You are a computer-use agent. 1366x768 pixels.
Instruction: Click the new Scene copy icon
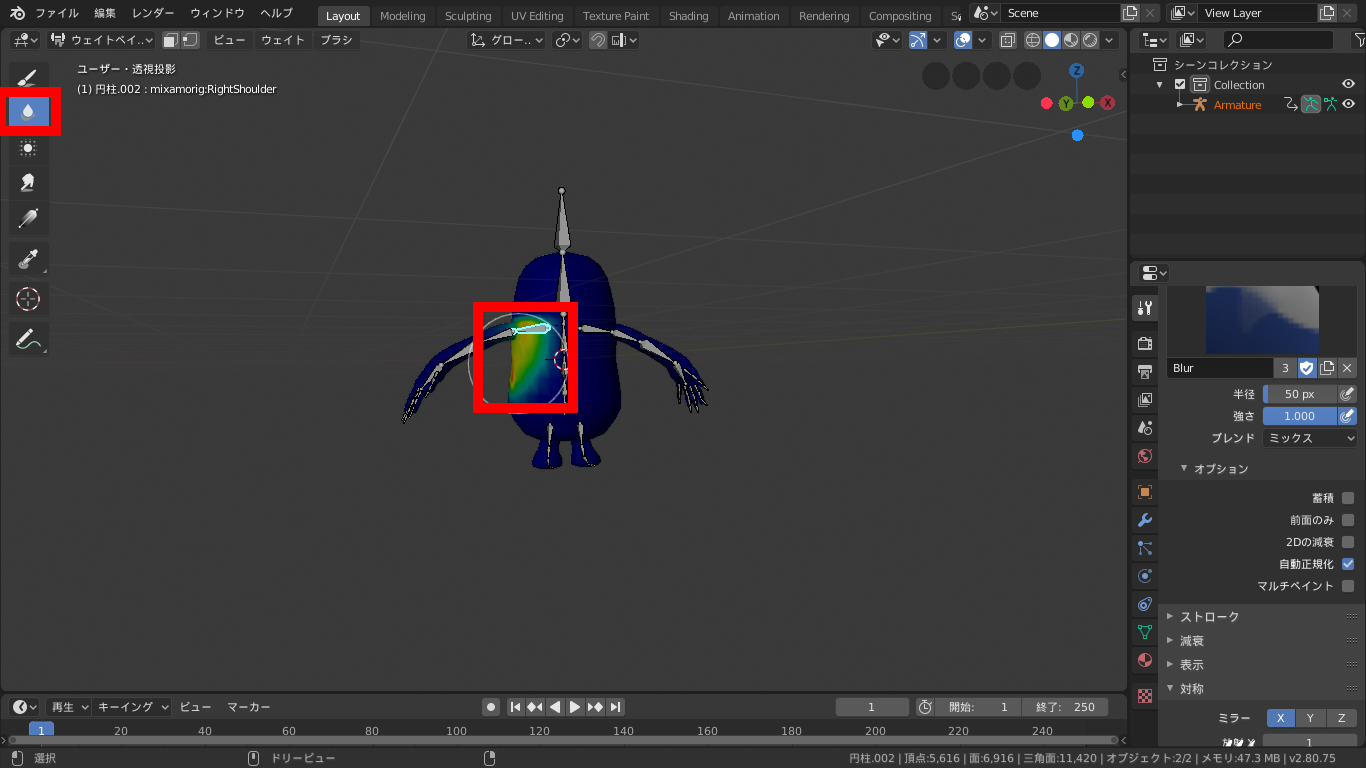pyautogui.click(x=1130, y=13)
